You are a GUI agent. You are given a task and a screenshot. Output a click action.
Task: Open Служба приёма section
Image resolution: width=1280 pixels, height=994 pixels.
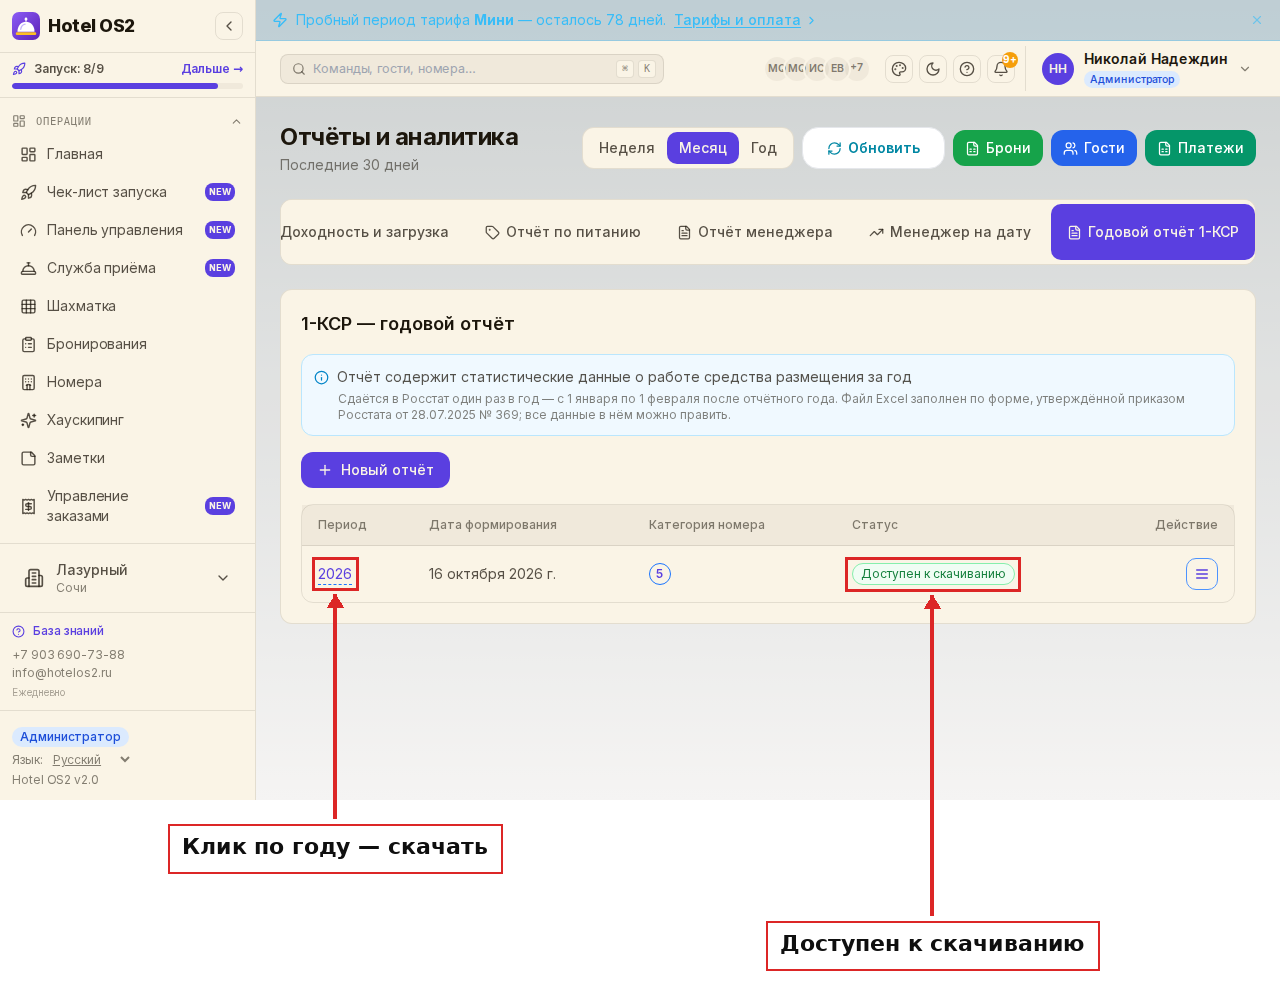tap(128, 268)
